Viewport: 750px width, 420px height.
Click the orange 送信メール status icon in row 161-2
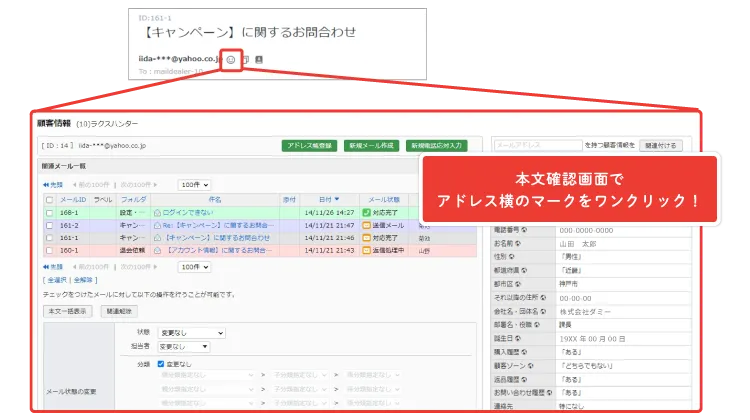(x=366, y=225)
